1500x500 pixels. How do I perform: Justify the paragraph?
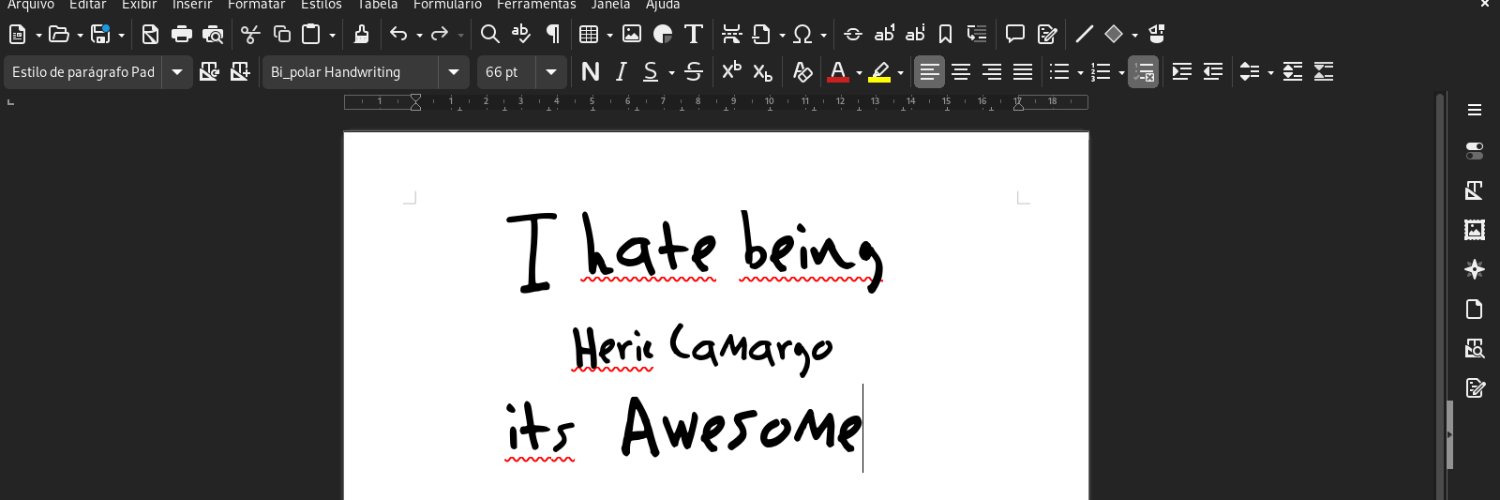pyautogui.click(x=1022, y=72)
